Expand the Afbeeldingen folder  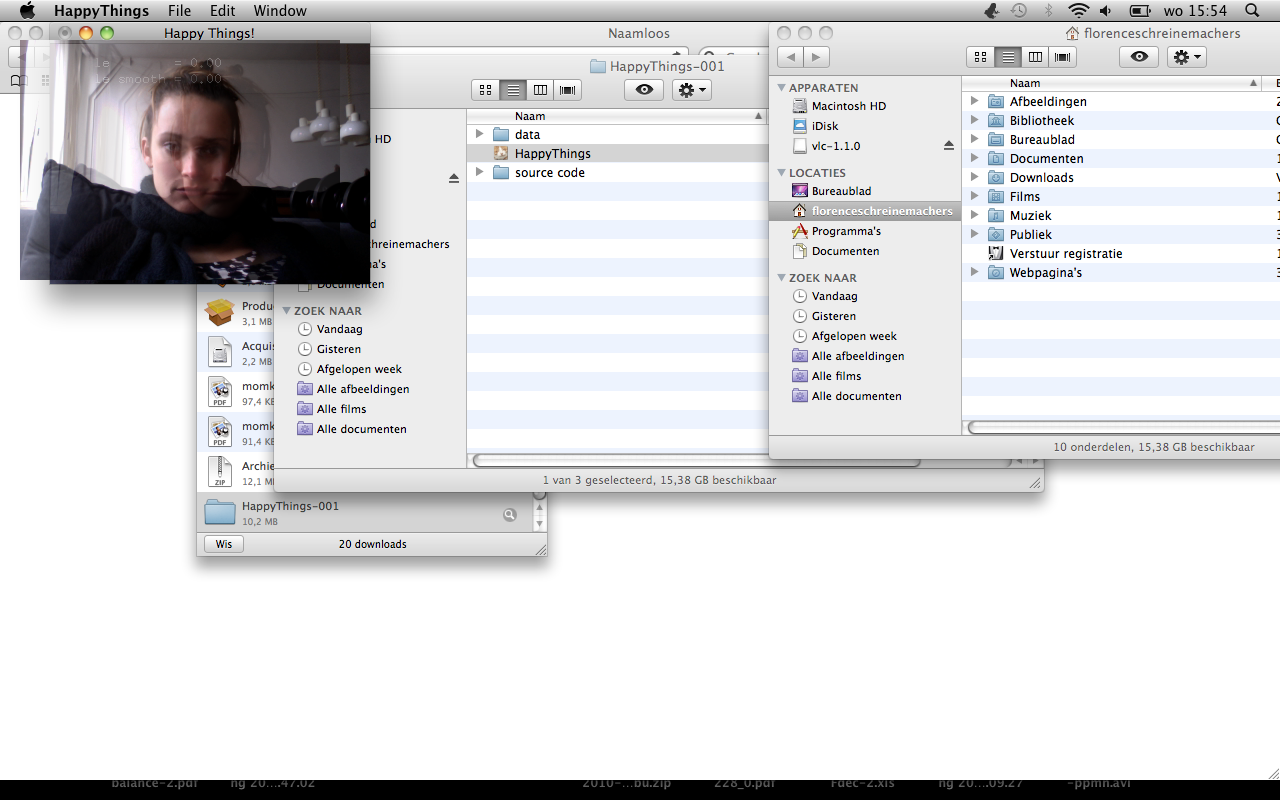(x=974, y=101)
